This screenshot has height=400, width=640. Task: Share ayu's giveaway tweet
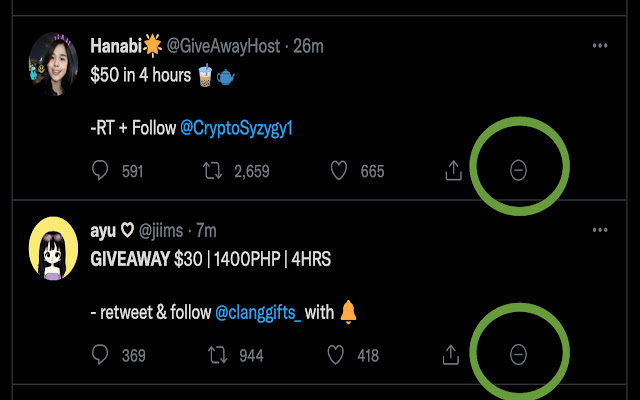click(452, 354)
